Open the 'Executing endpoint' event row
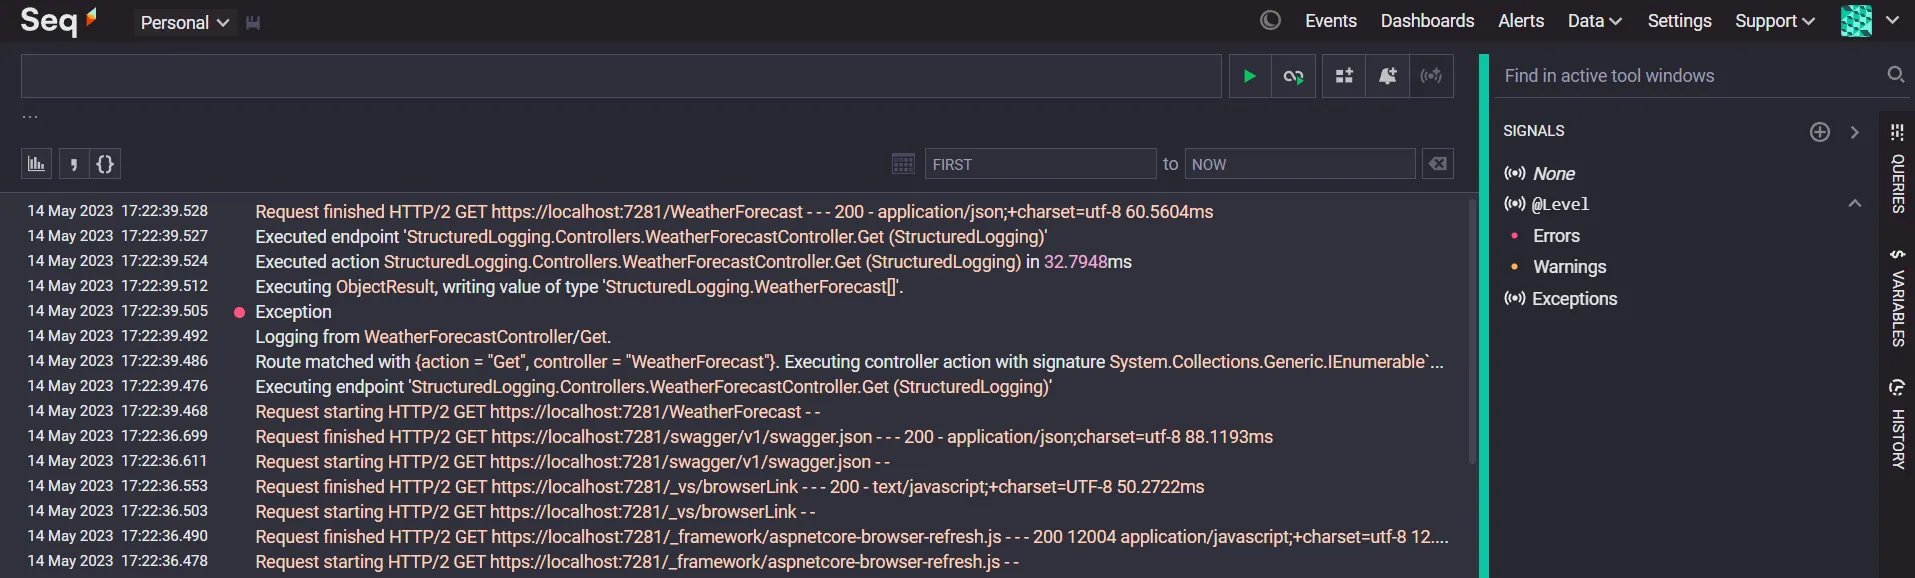 pos(653,387)
